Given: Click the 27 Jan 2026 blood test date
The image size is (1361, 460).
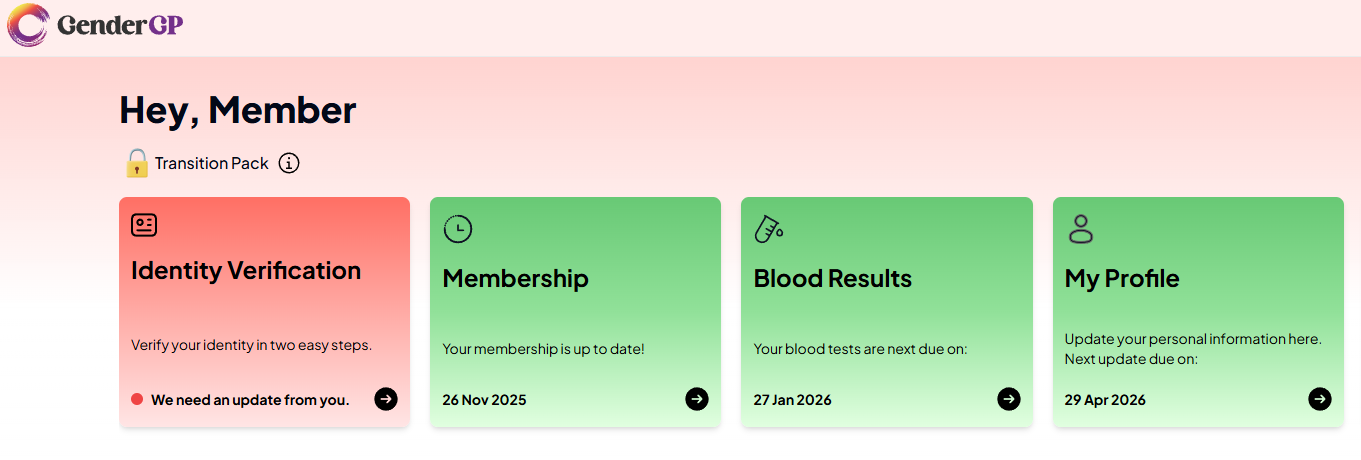Looking at the screenshot, I should coord(792,400).
